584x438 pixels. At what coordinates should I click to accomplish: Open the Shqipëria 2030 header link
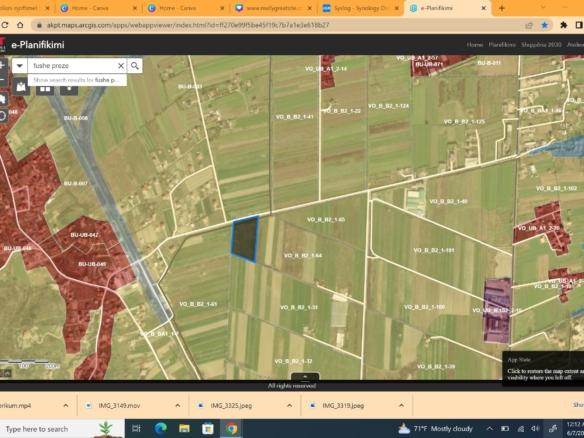pyautogui.click(x=541, y=45)
